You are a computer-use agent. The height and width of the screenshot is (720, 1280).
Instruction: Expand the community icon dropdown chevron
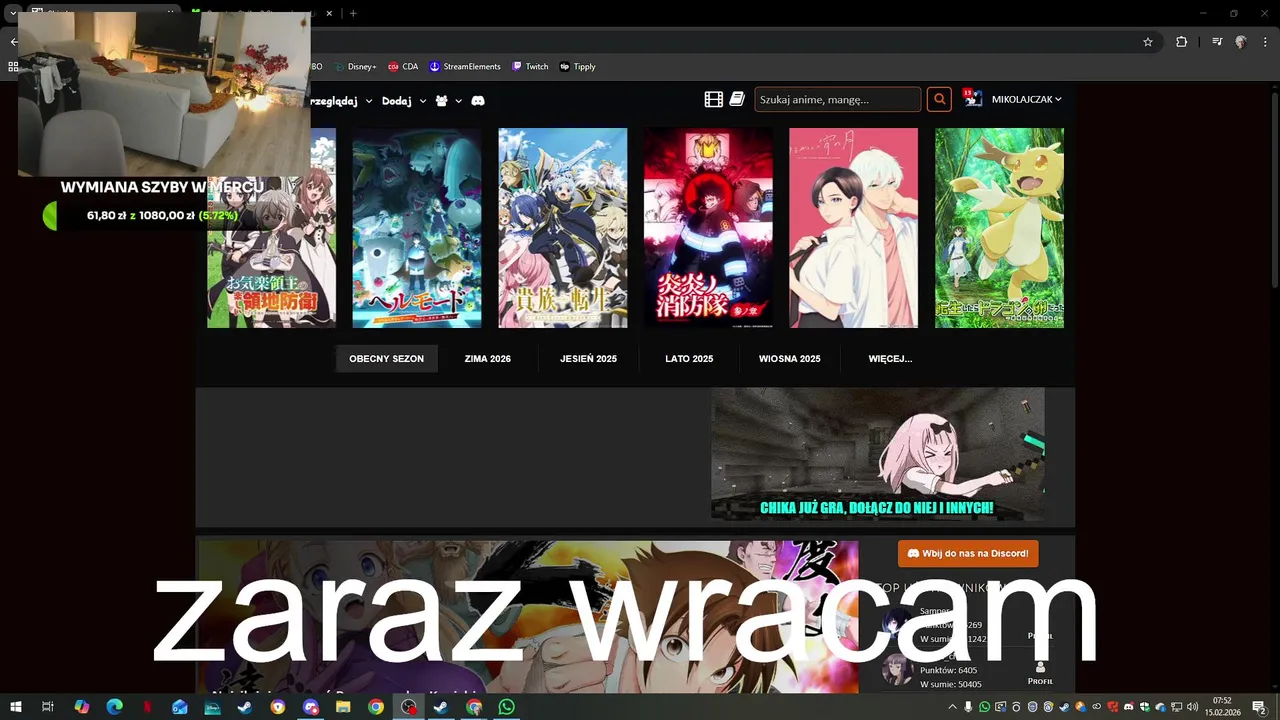(x=459, y=101)
